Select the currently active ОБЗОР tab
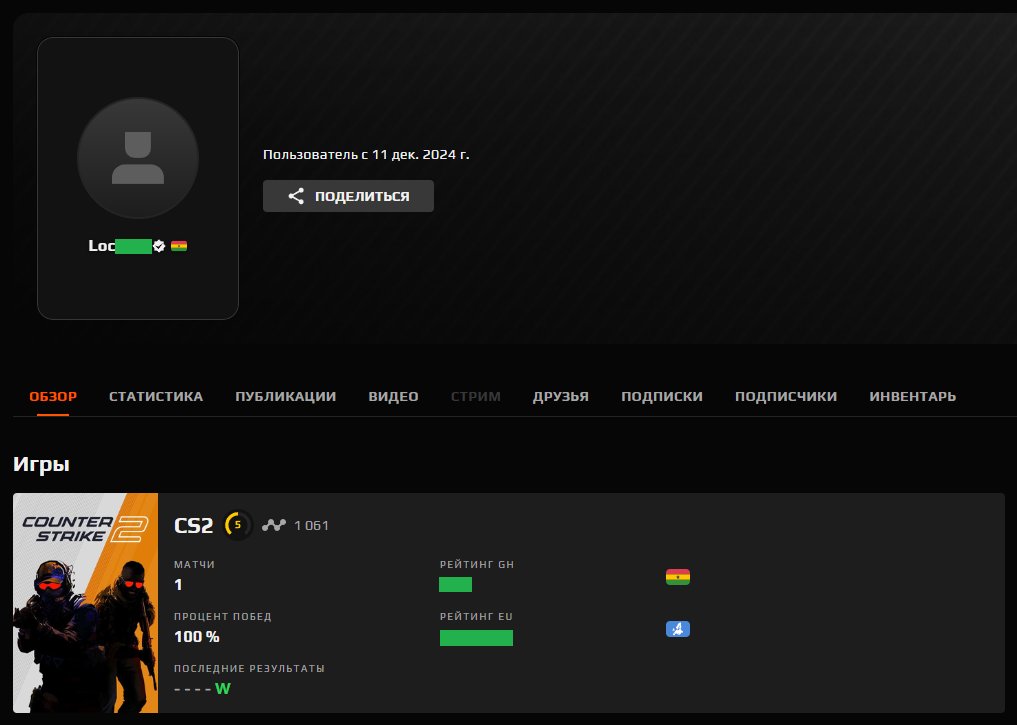Viewport: 1017px width, 725px height. 51,396
